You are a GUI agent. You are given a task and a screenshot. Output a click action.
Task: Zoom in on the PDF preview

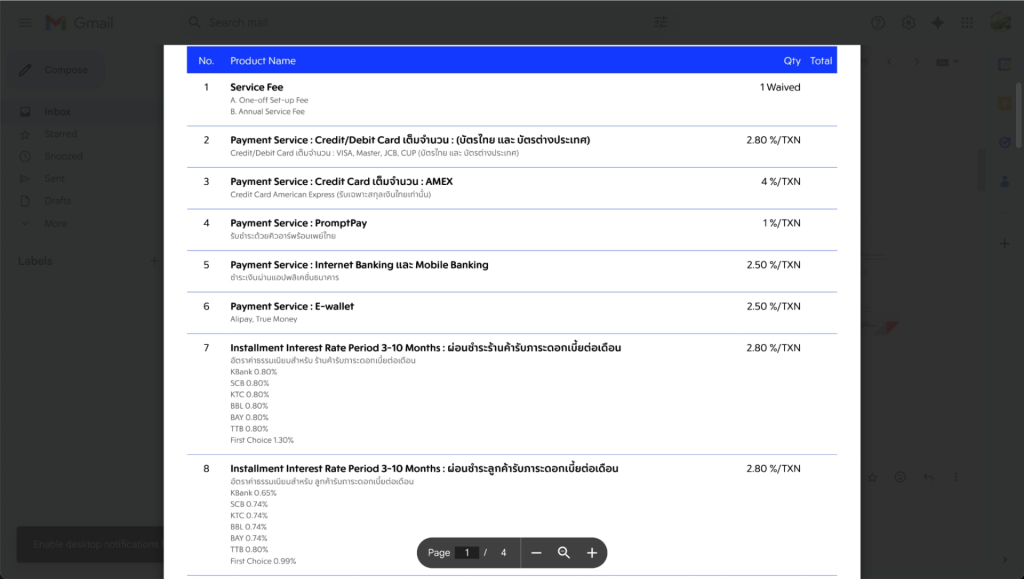592,553
